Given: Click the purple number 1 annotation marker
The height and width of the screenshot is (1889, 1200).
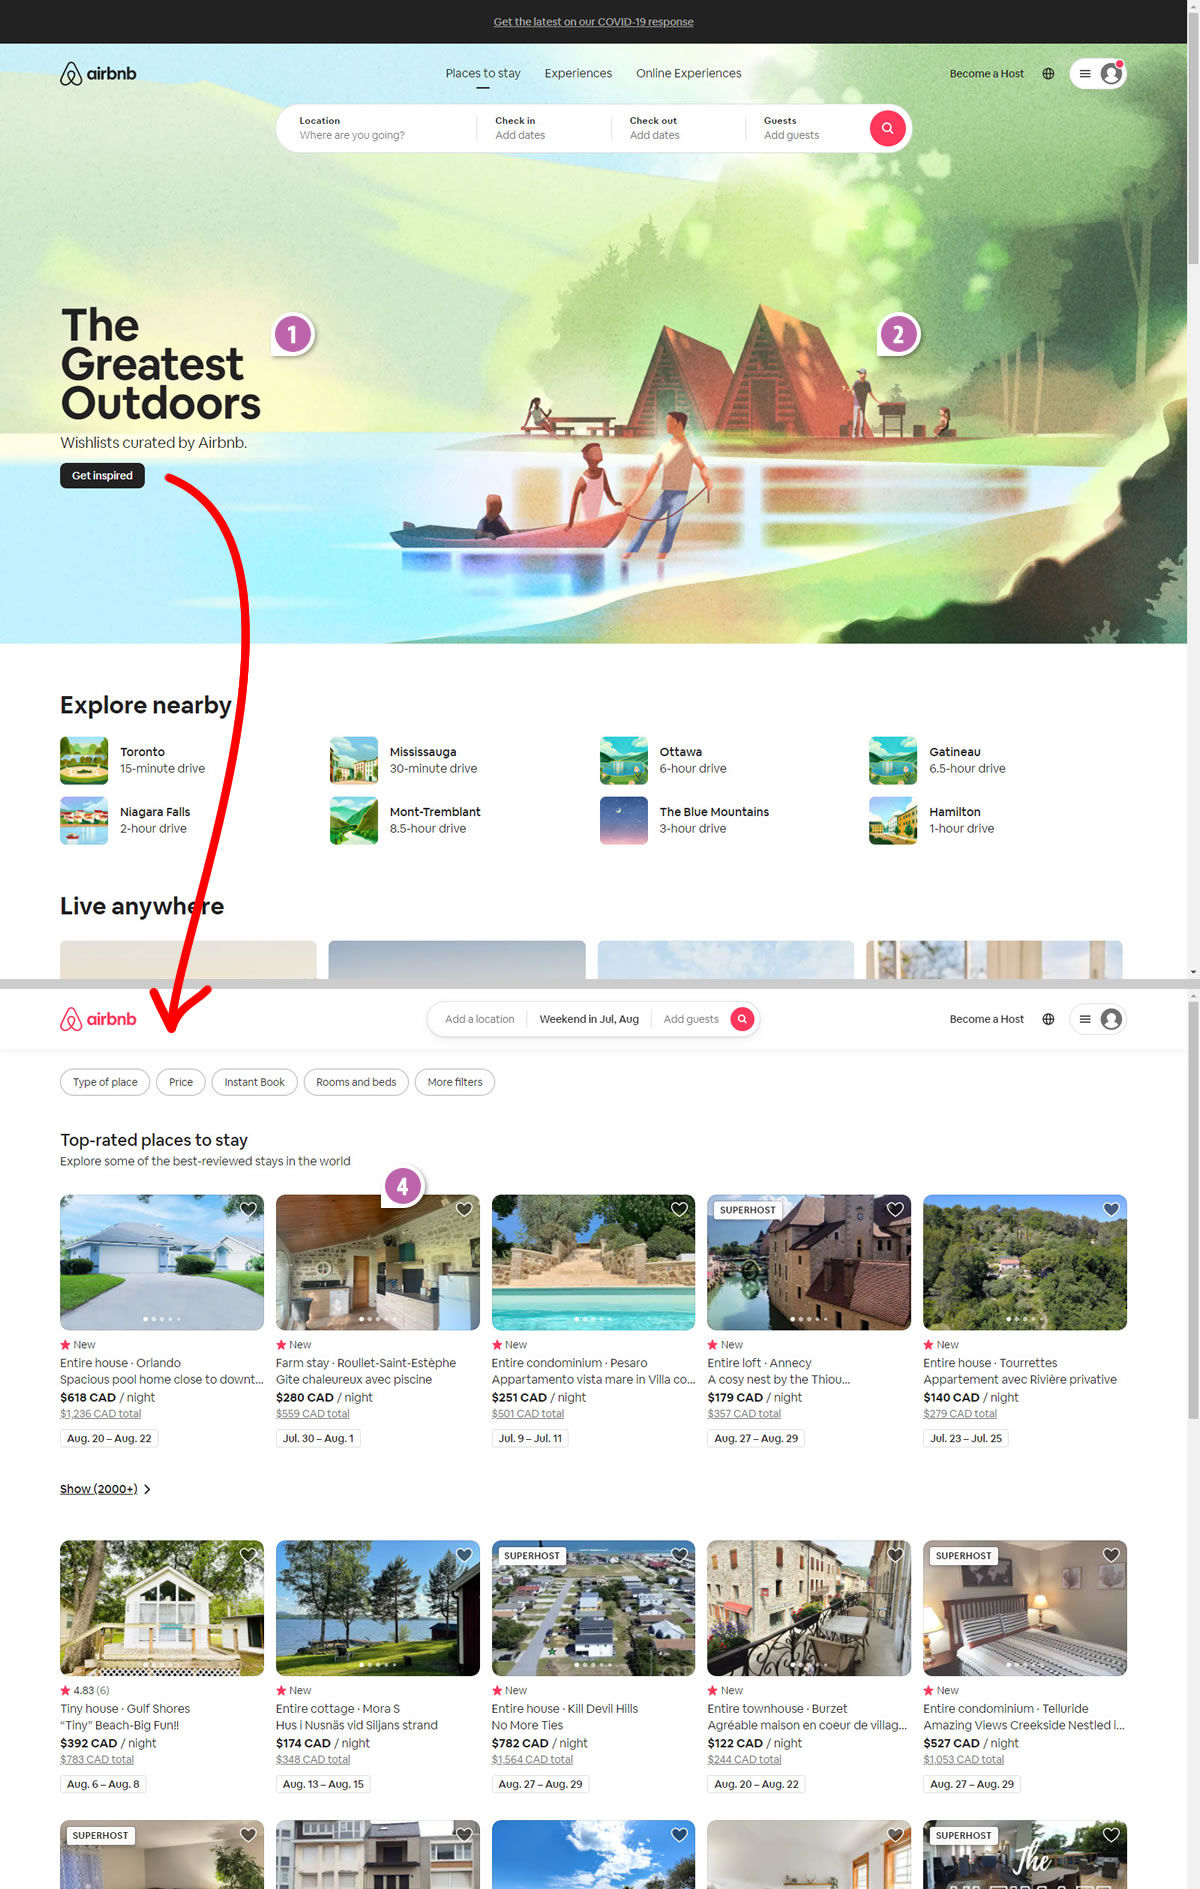Looking at the screenshot, I should (293, 334).
